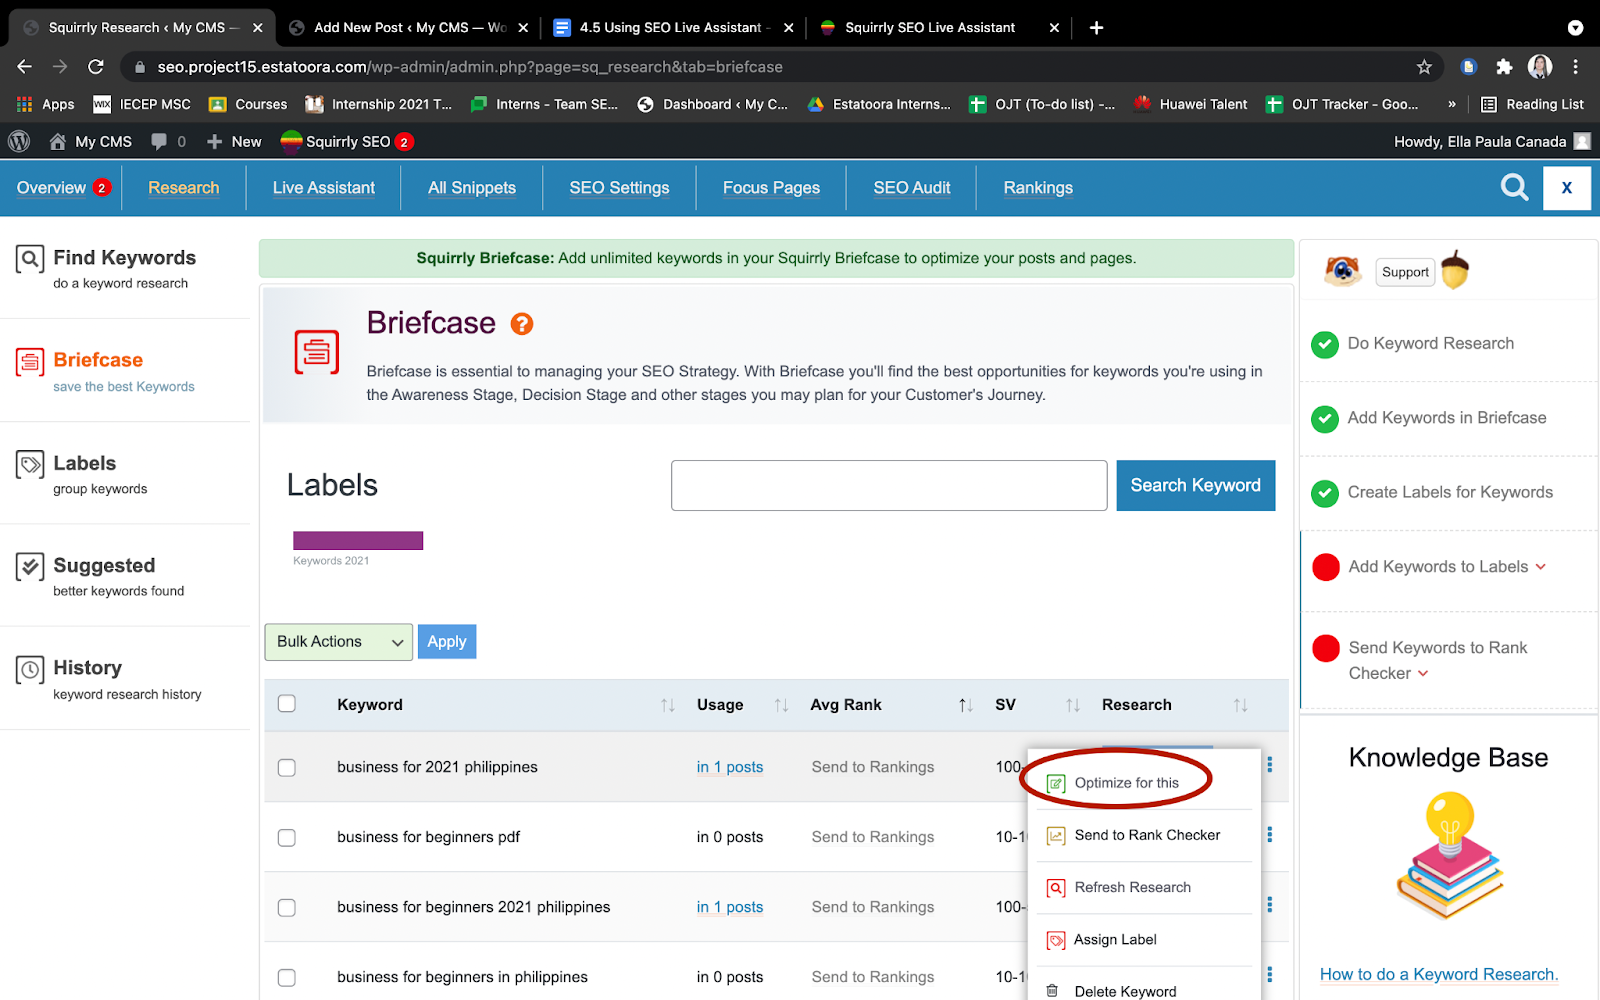Viewport: 1600px width, 1000px height.
Task: Click the Refresh Research magnifier icon
Action: point(1056,888)
